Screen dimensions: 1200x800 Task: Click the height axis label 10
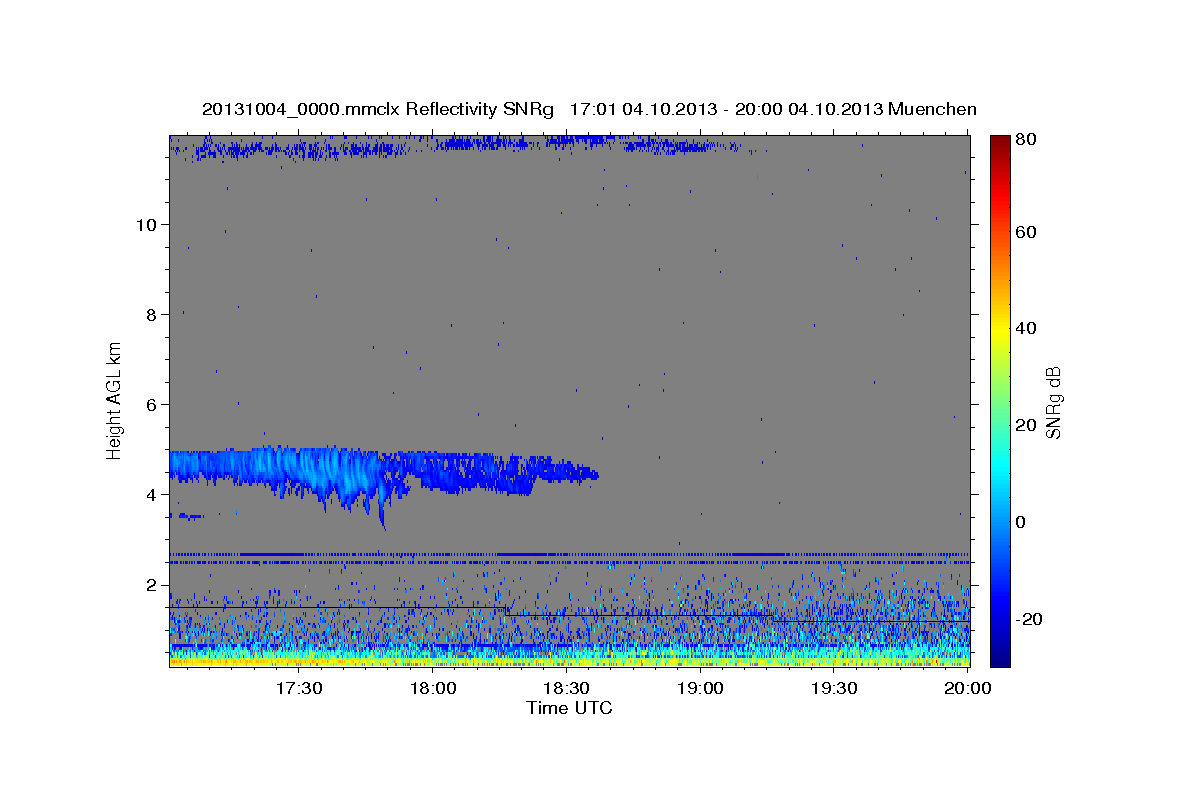point(146,224)
